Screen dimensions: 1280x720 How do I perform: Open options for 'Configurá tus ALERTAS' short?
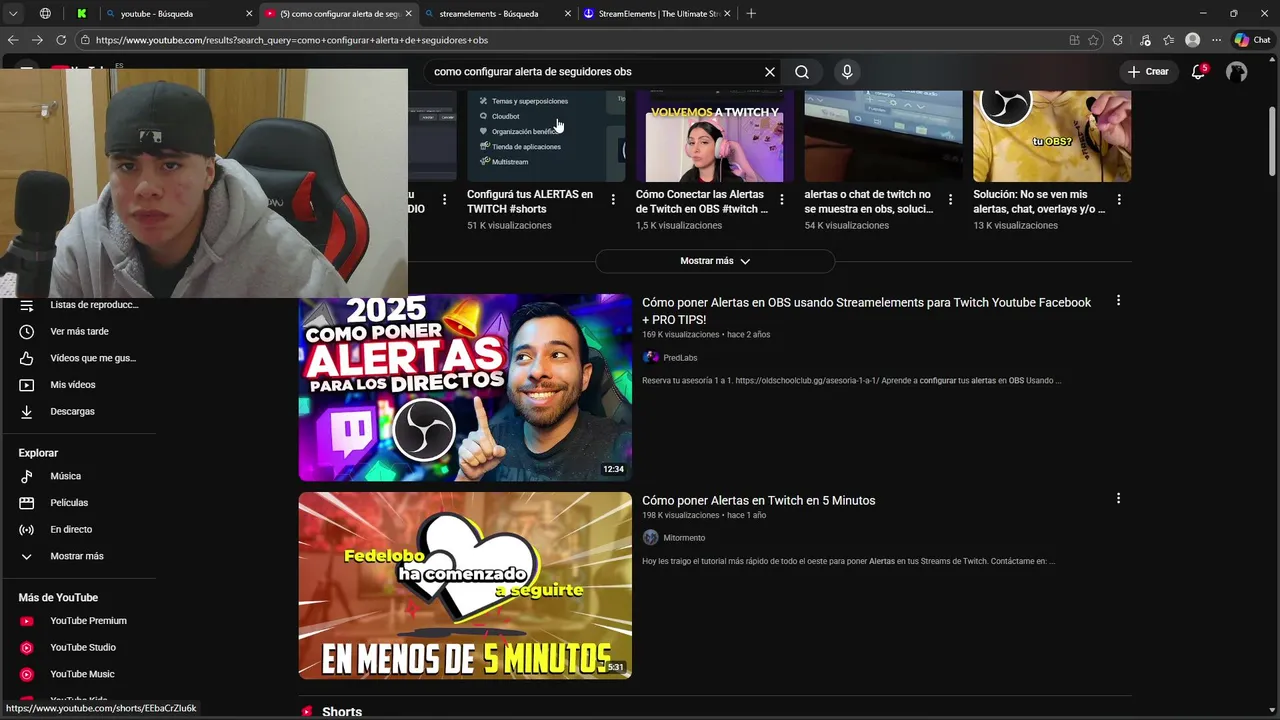pyautogui.click(x=613, y=200)
